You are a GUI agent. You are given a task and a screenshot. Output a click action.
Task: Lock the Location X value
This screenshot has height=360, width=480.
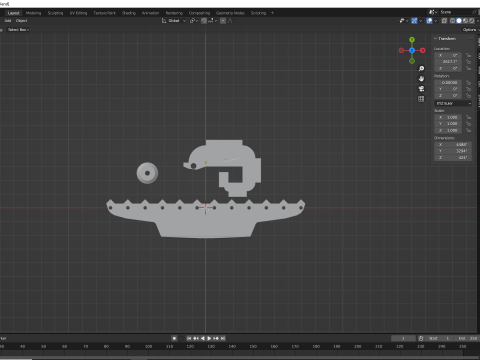pos(468,55)
